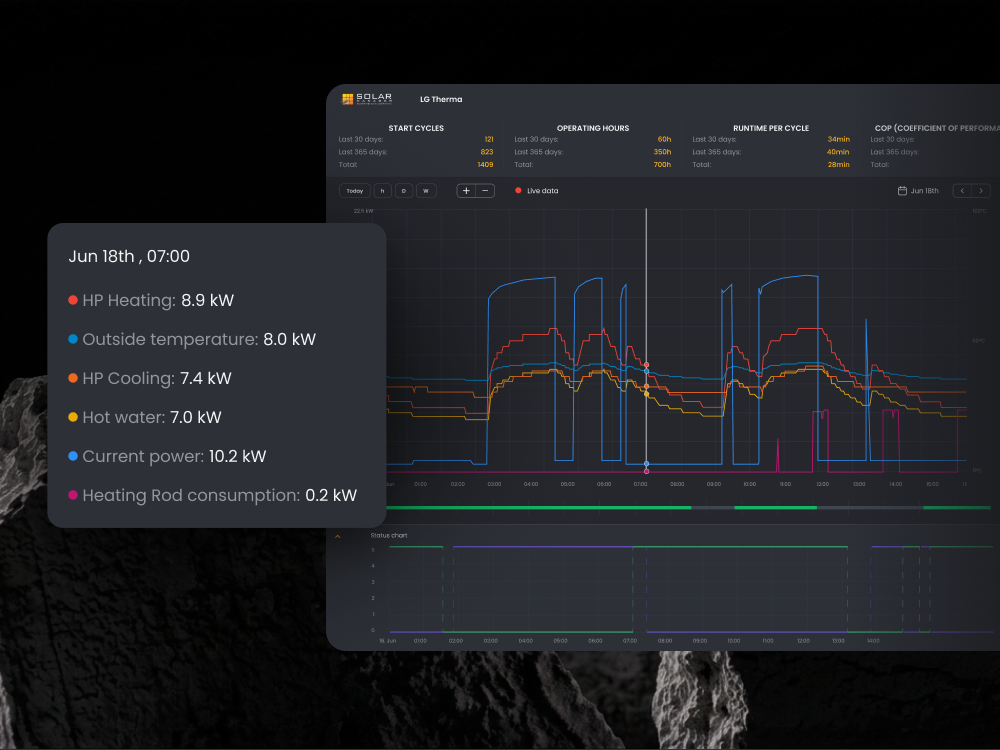The height and width of the screenshot is (750, 1000).
Task: Click the OPERATING HOURS heading
Action: (x=592, y=128)
